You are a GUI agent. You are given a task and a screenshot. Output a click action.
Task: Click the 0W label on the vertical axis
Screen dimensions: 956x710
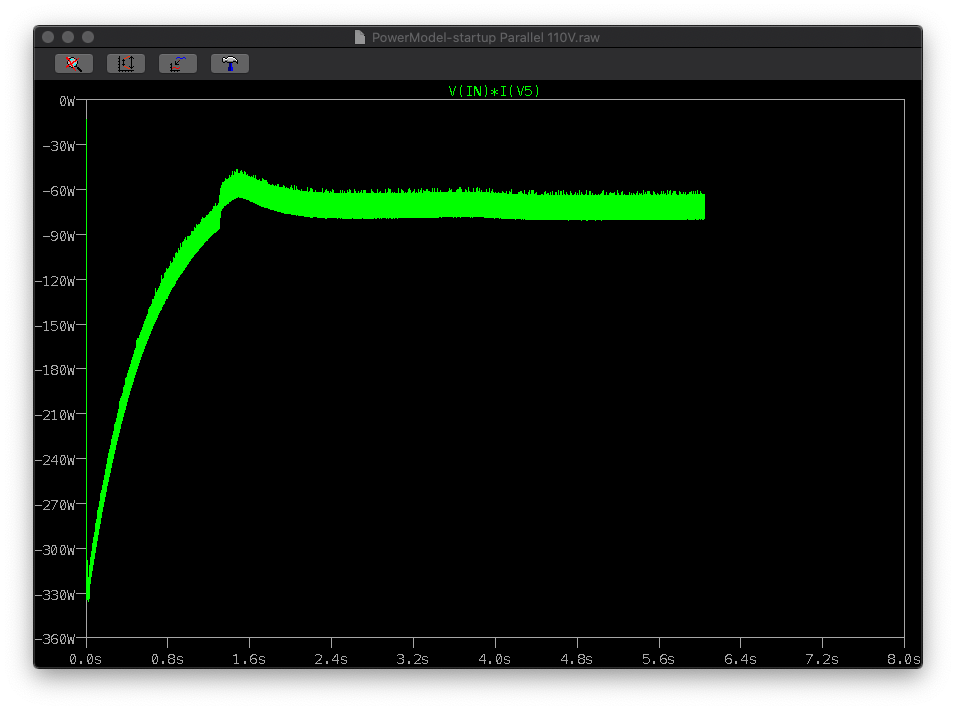coord(67,101)
